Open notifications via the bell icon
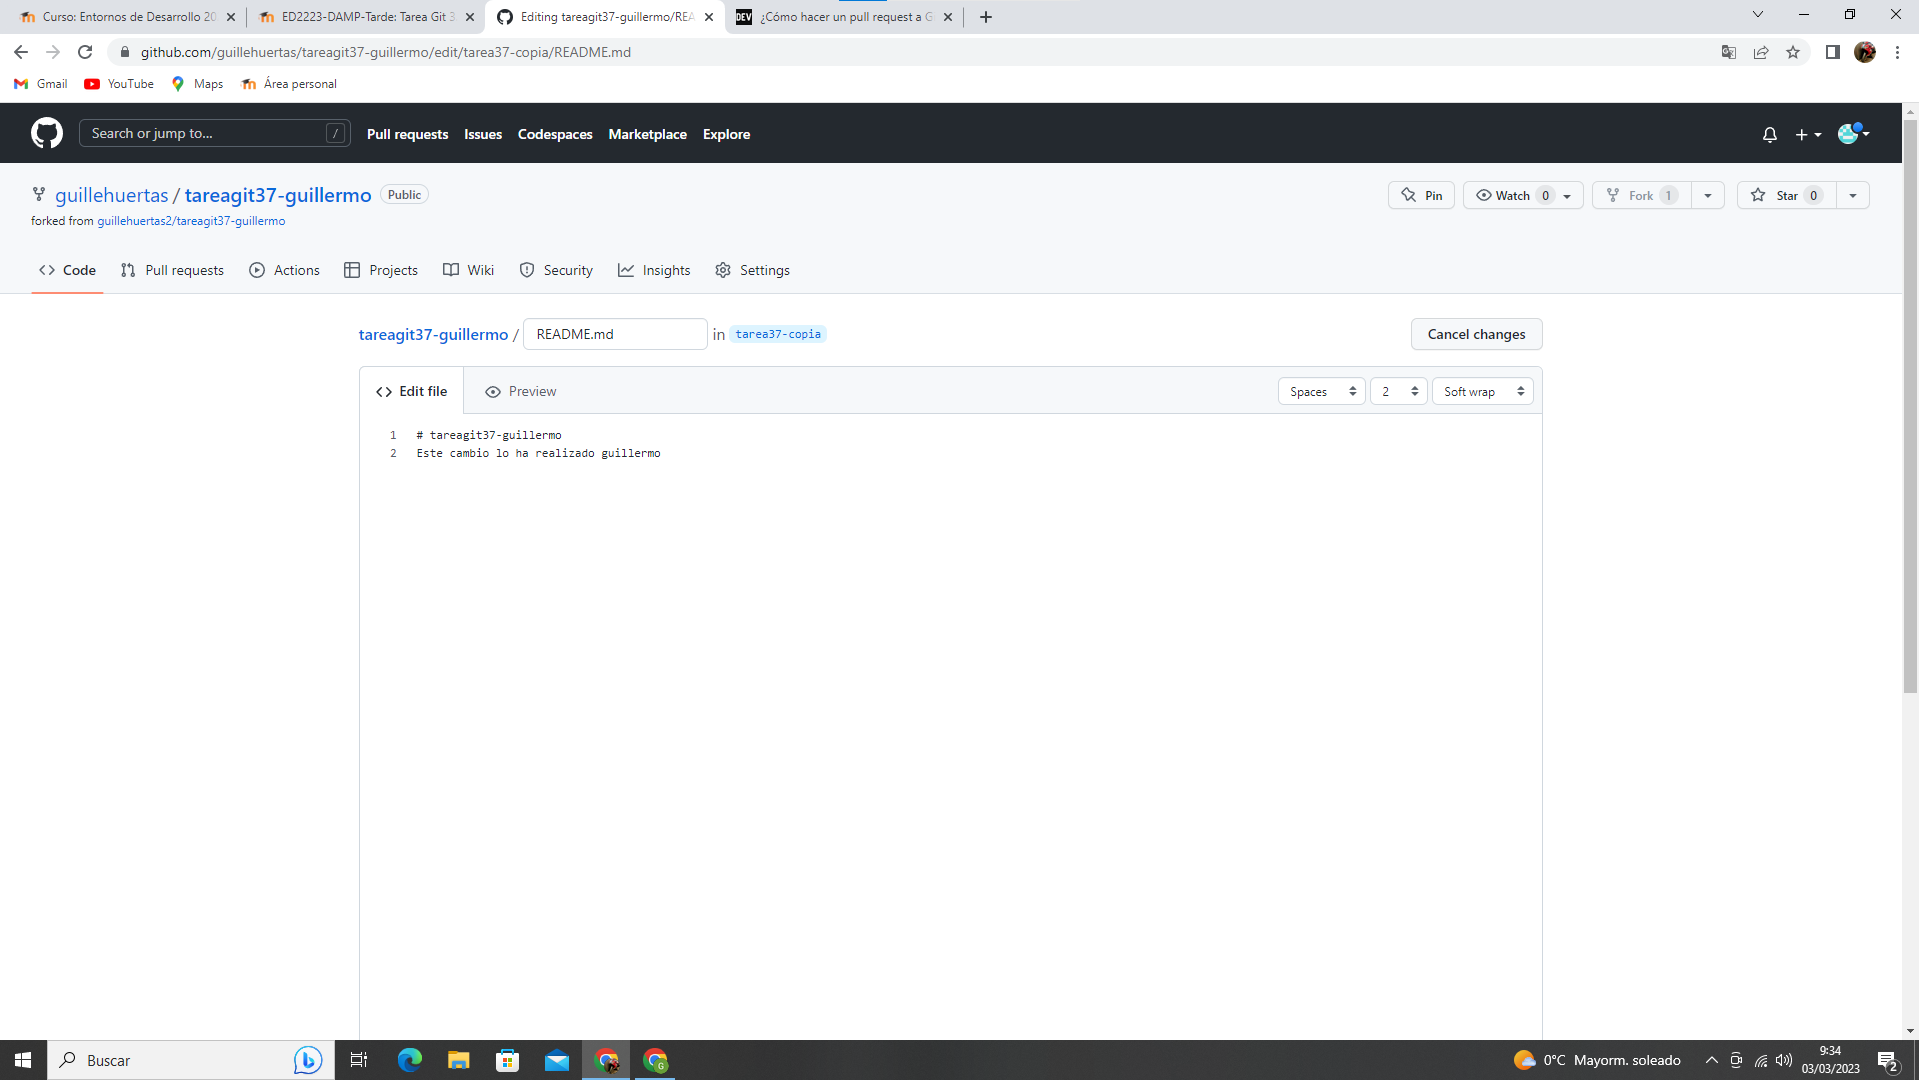This screenshot has width=1919, height=1080. (x=1768, y=133)
